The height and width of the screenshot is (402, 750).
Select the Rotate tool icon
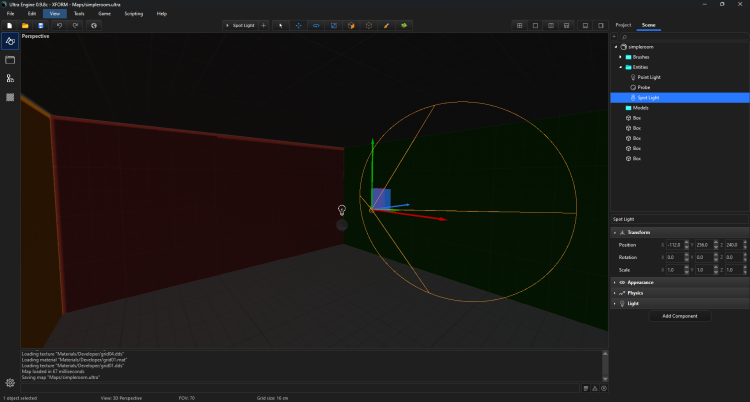tap(316, 25)
